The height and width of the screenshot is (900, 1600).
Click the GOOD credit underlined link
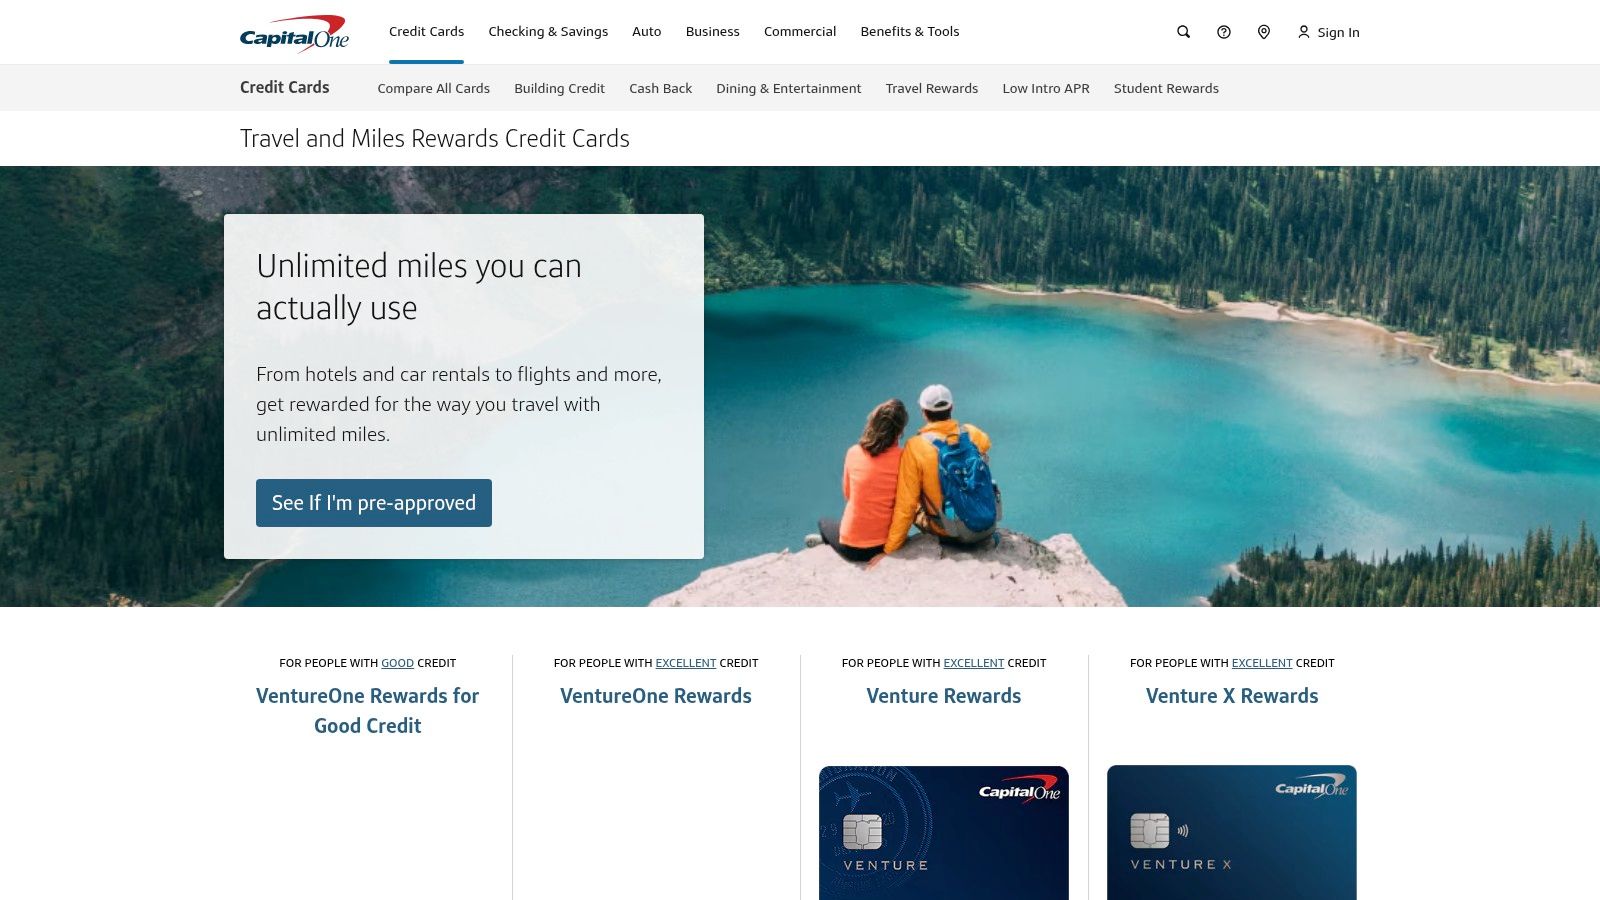[x=397, y=663]
